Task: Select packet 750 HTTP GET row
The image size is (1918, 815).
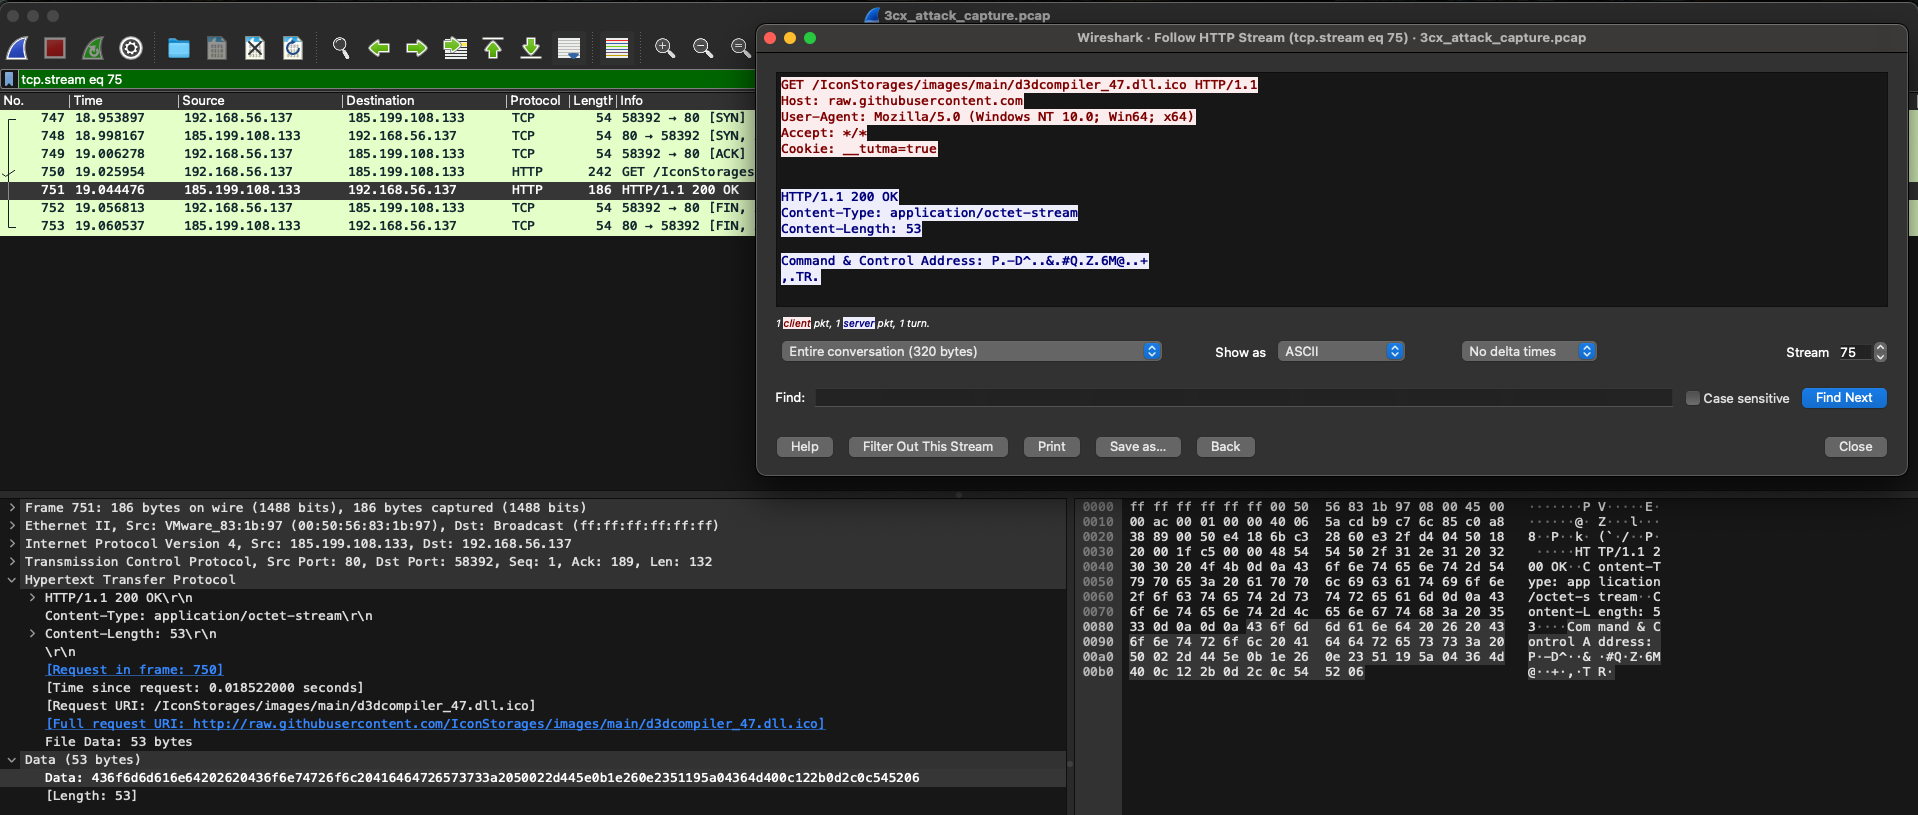Action: (x=377, y=172)
